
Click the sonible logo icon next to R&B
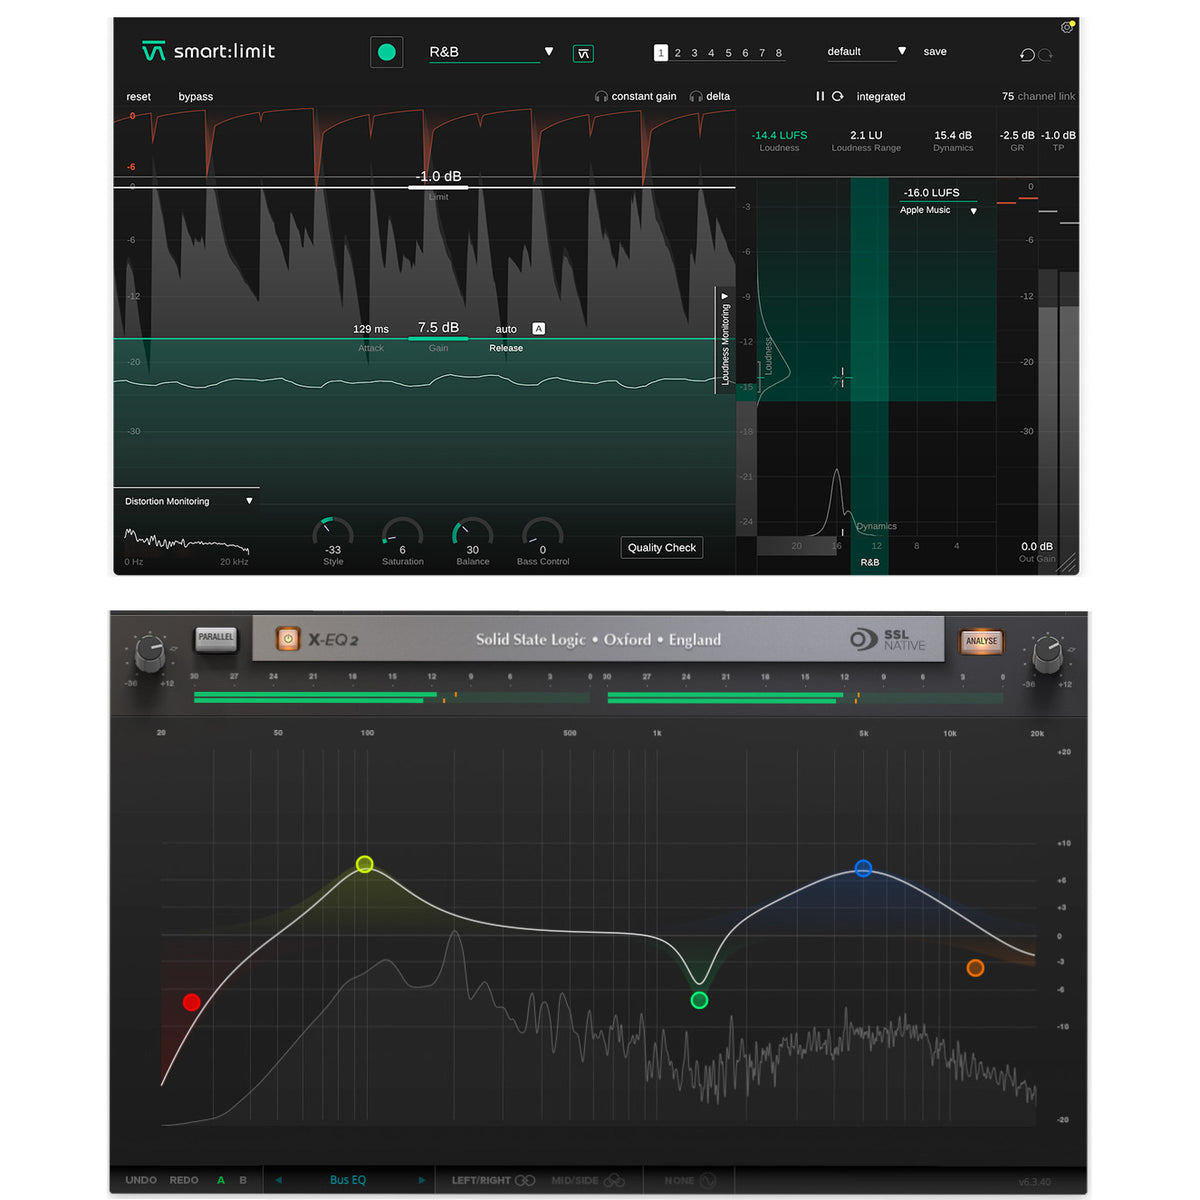pos(583,53)
